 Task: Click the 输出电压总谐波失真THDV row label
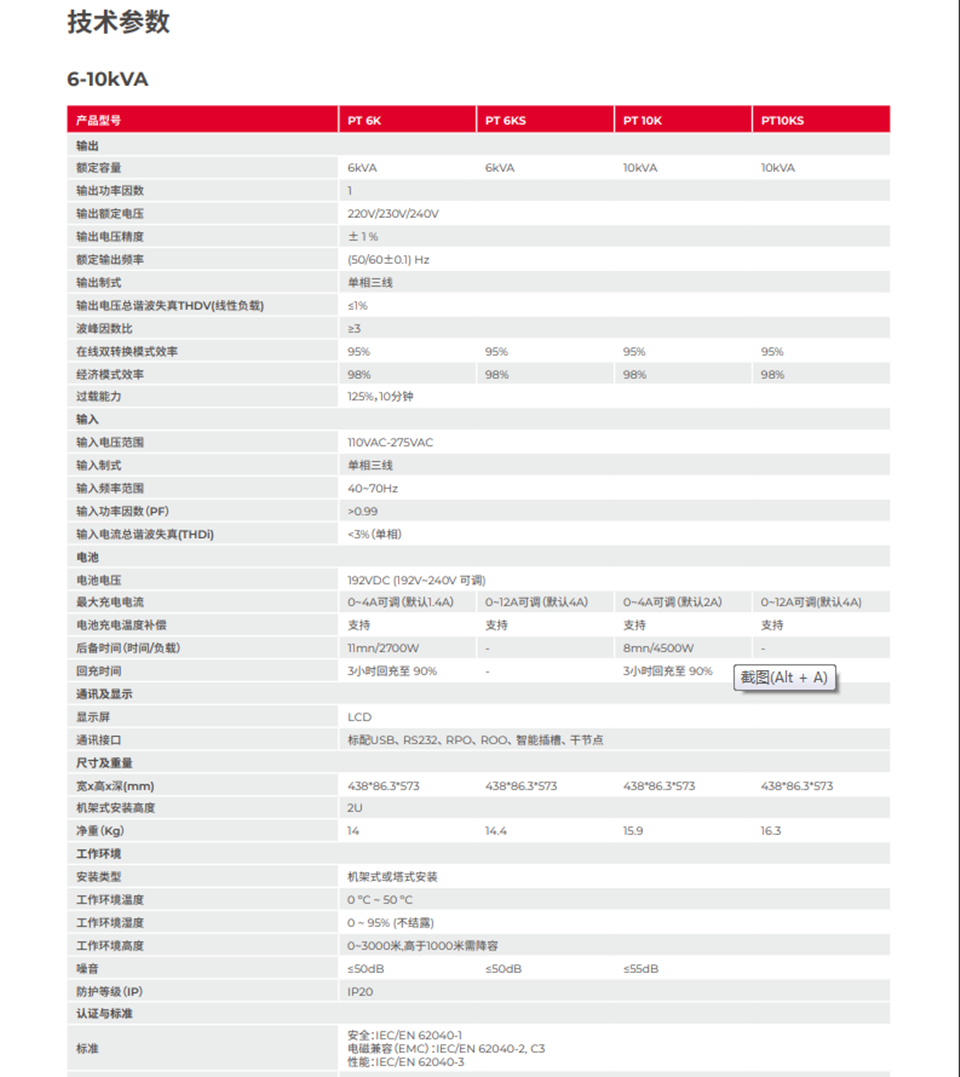click(x=170, y=306)
